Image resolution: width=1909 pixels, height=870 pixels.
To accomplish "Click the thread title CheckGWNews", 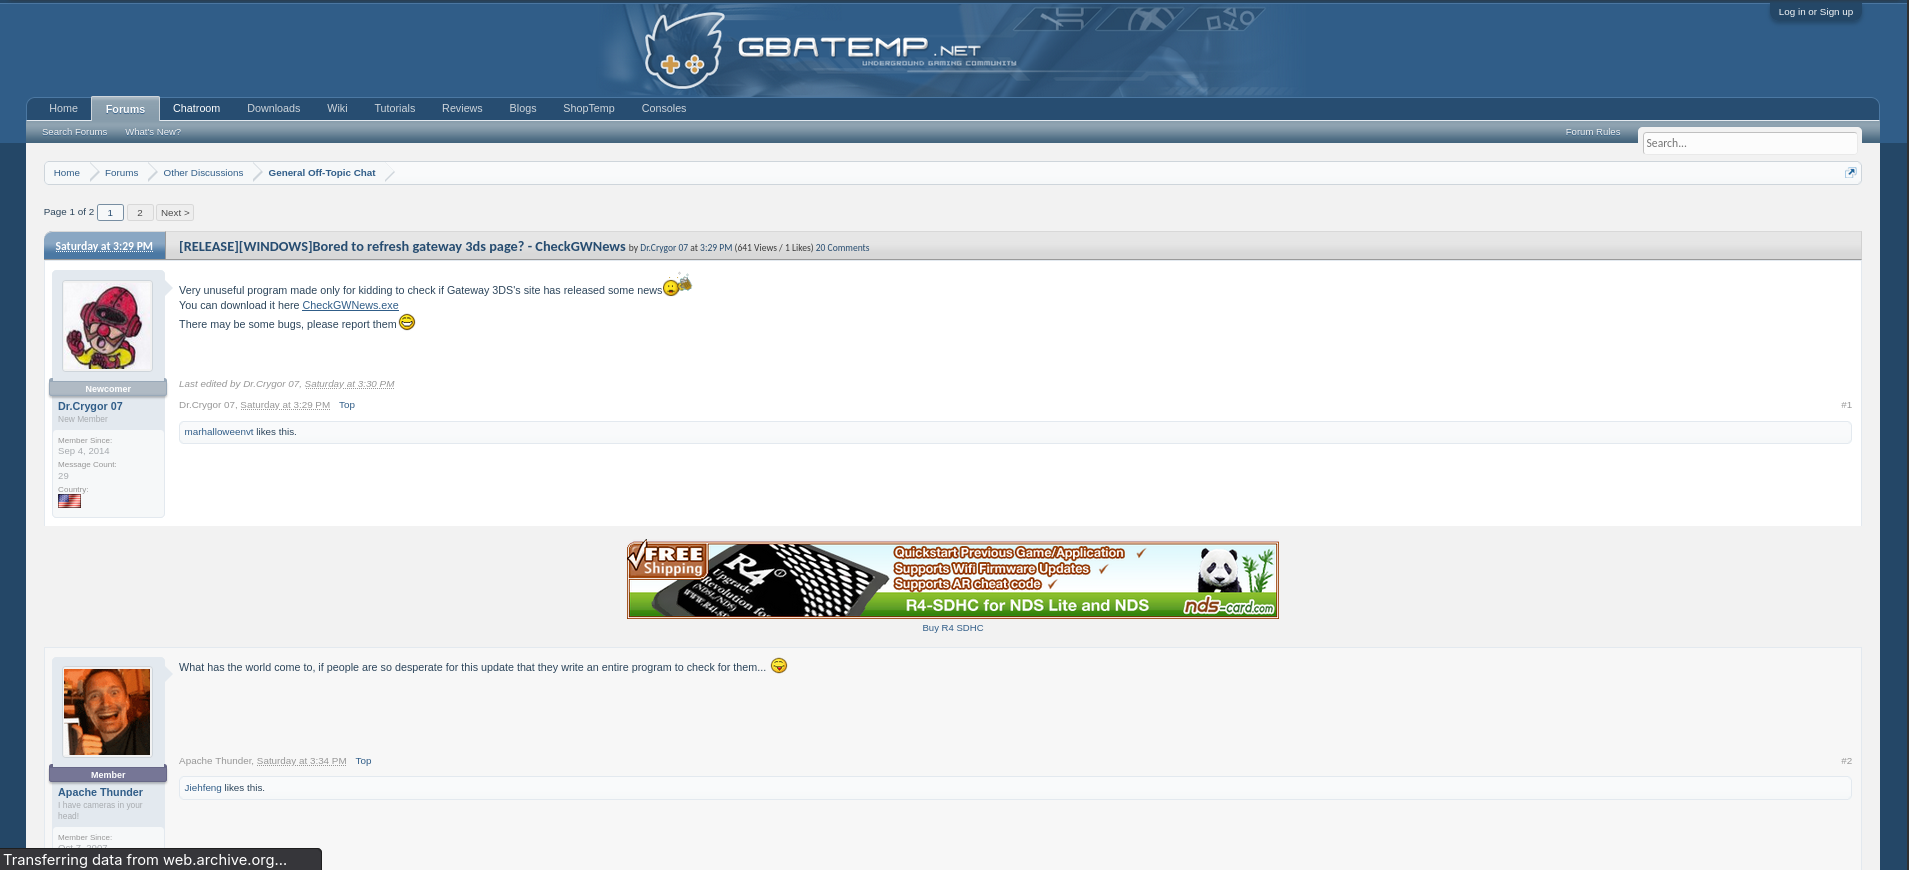I will tap(402, 246).
